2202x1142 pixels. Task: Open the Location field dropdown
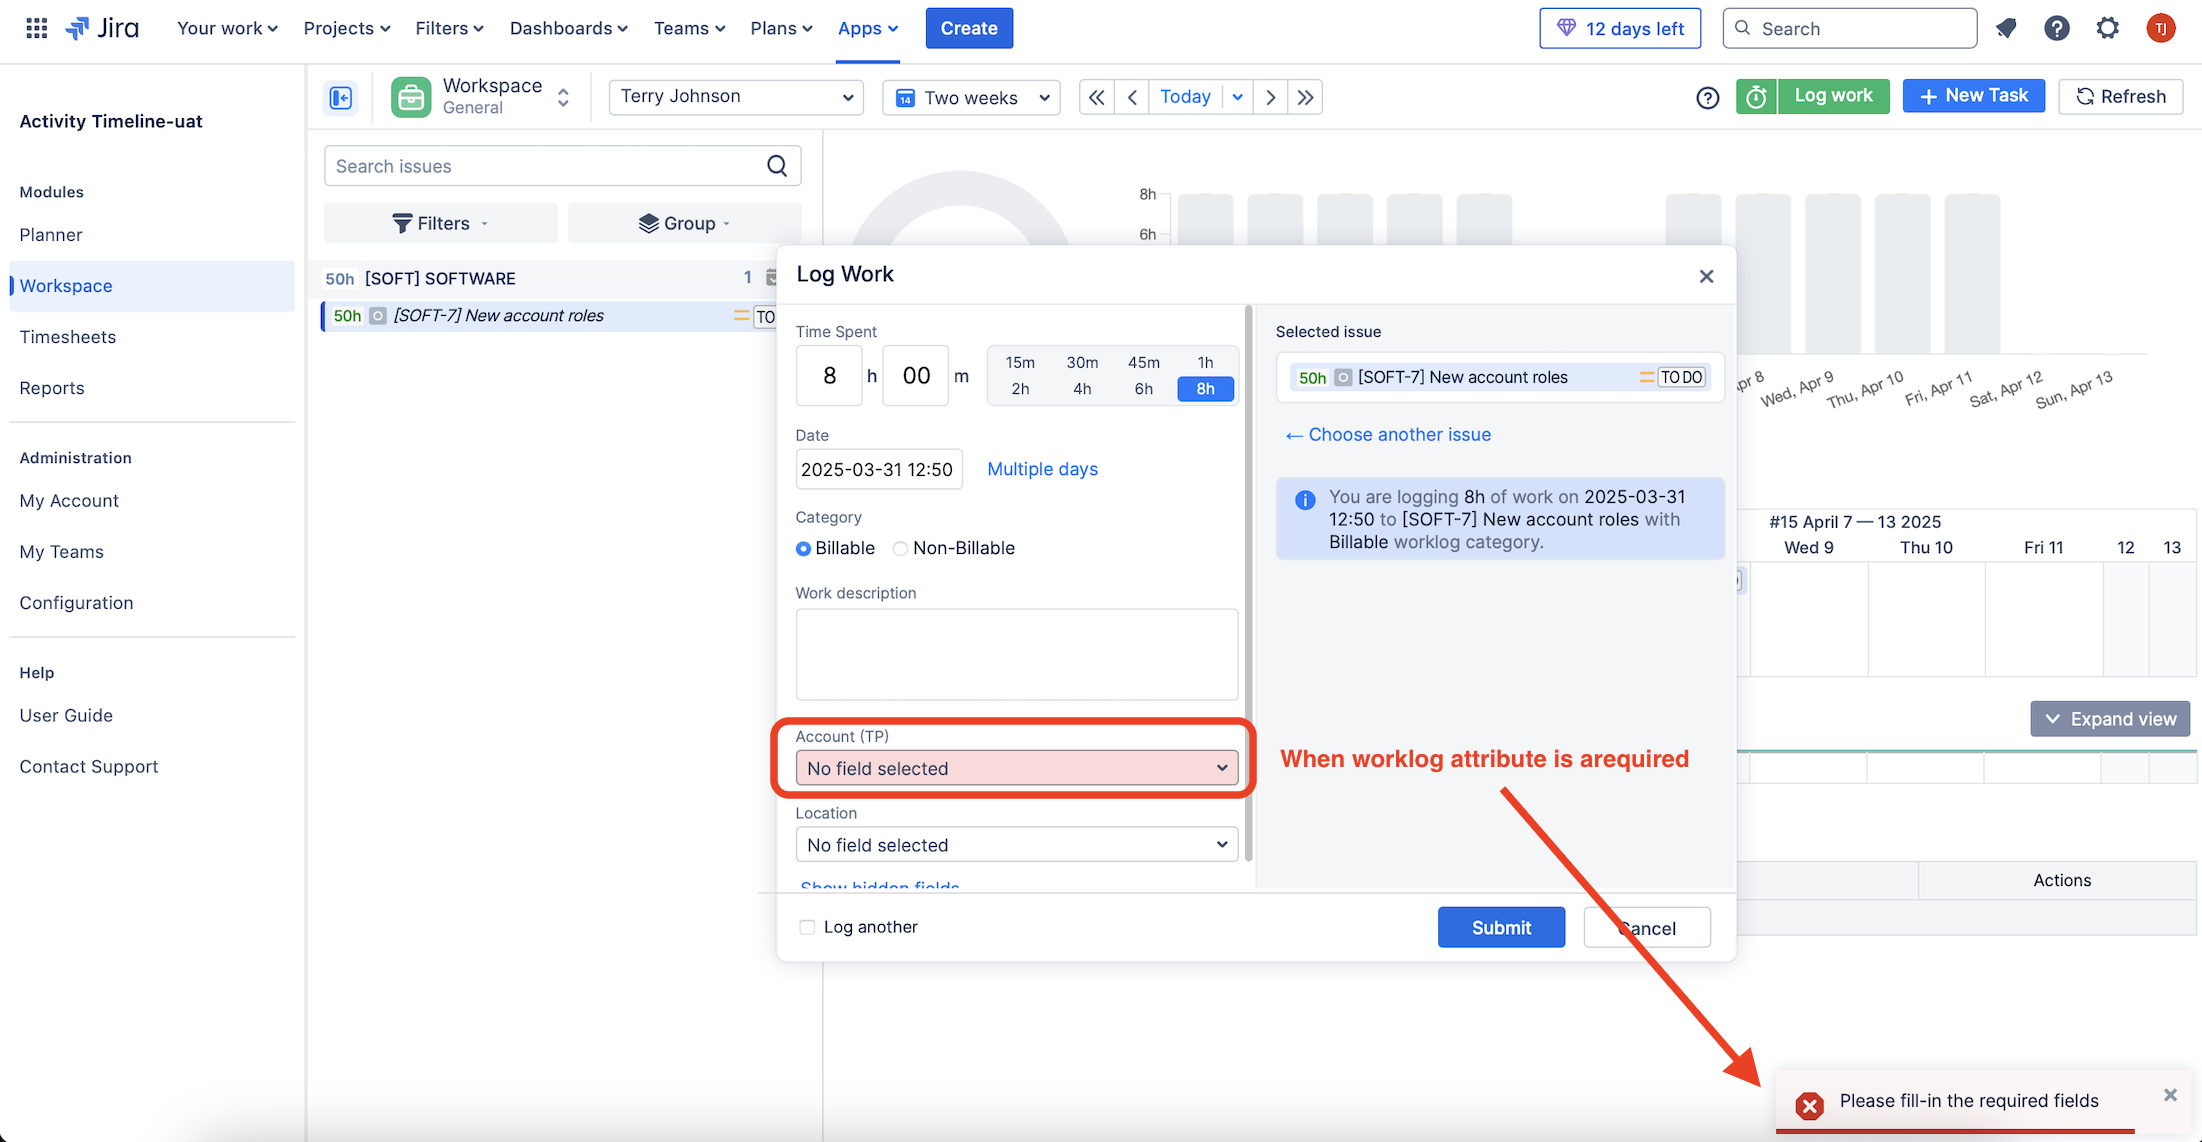coord(1016,845)
